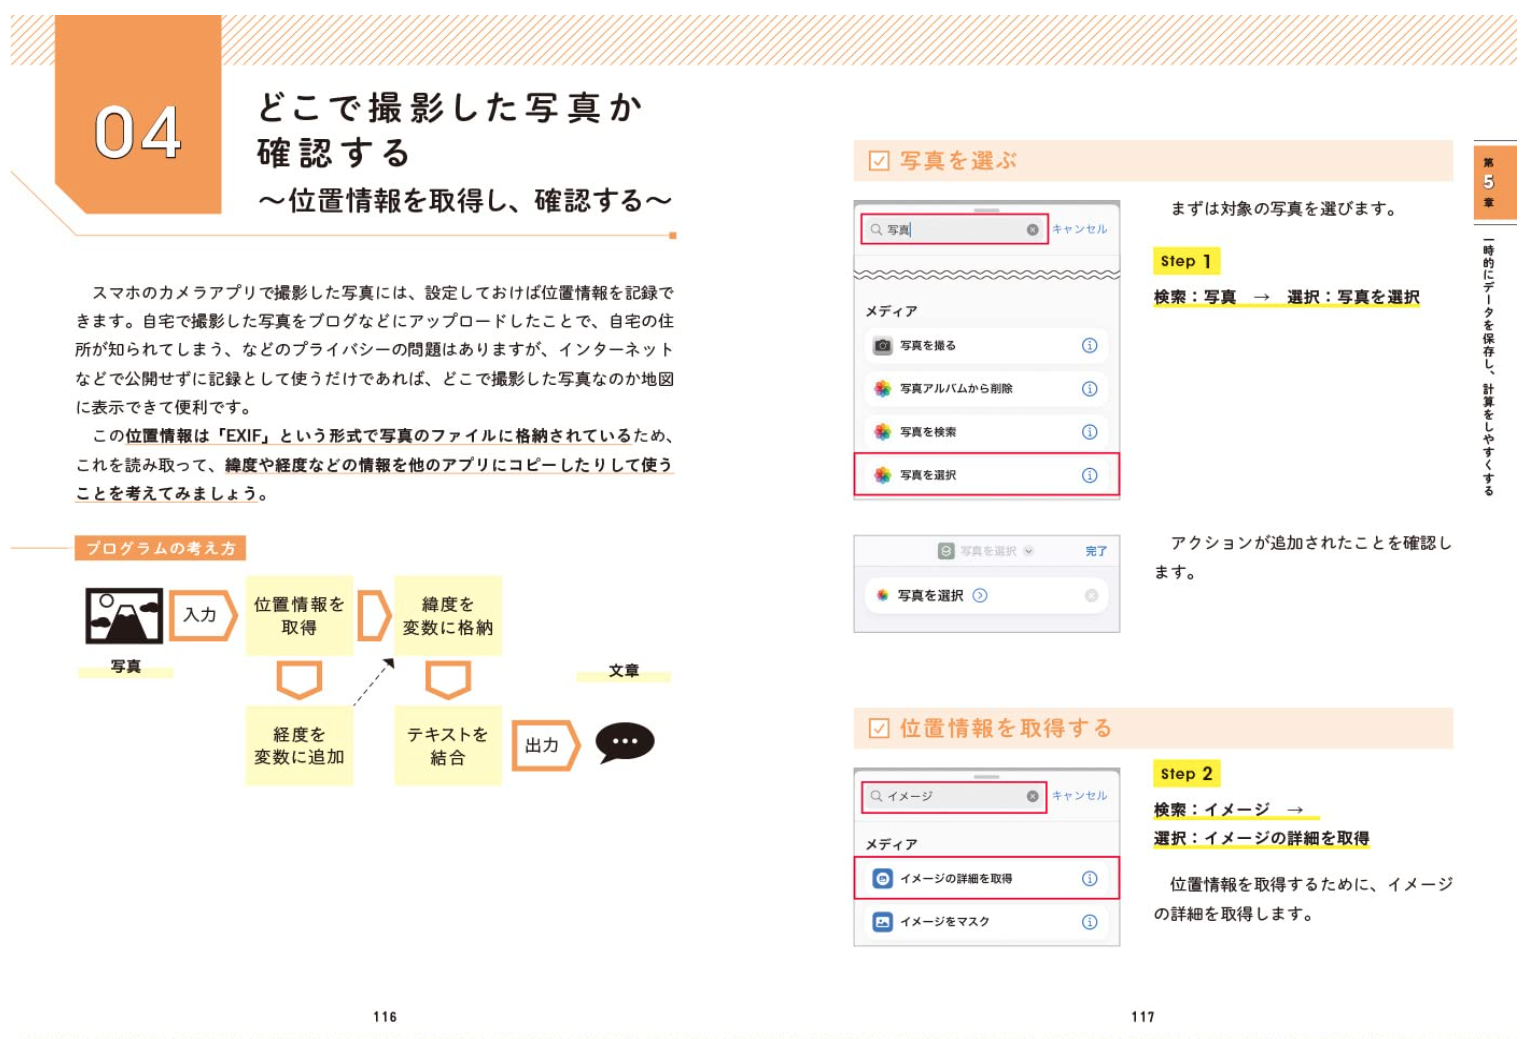The height and width of the screenshot is (1039, 1529).
Task: Click the Photos icon beside 写真を検索
Action: click(x=882, y=432)
